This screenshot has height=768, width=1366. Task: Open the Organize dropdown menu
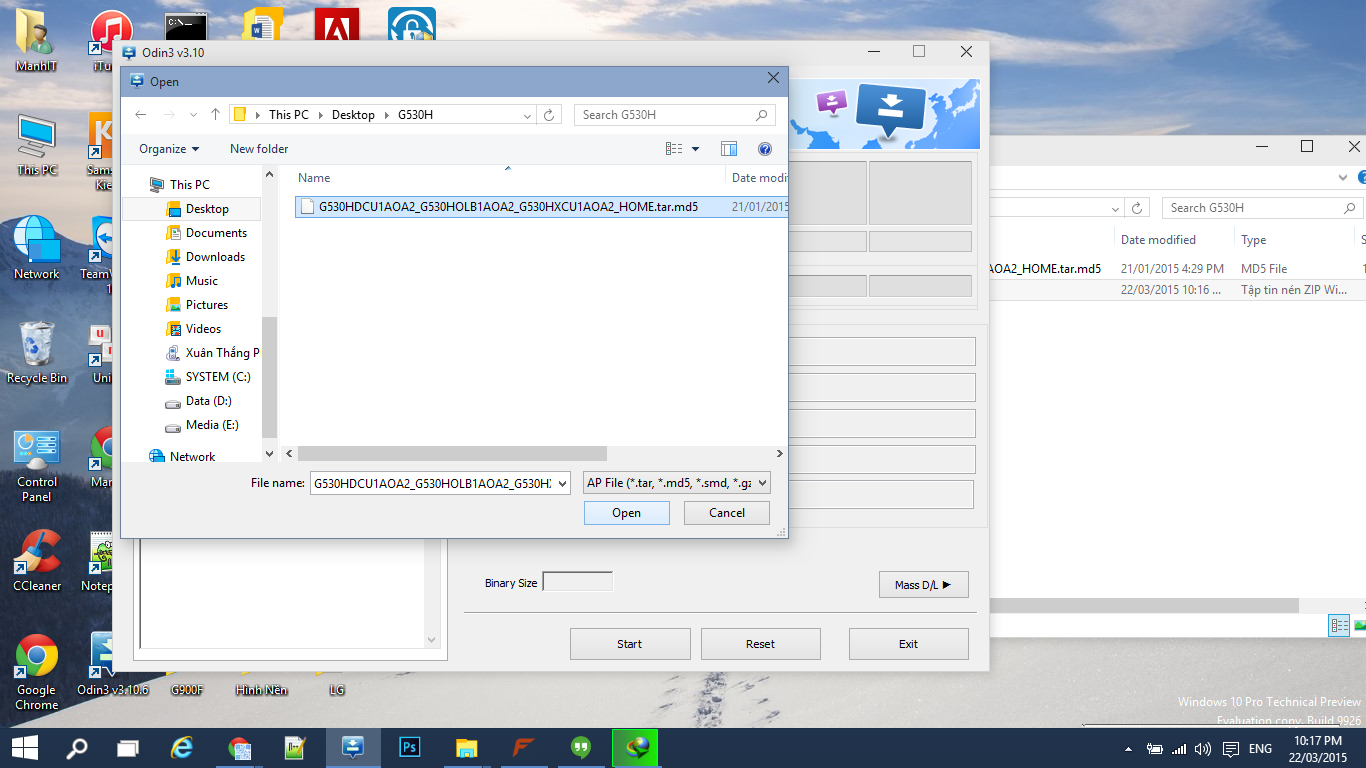point(169,149)
